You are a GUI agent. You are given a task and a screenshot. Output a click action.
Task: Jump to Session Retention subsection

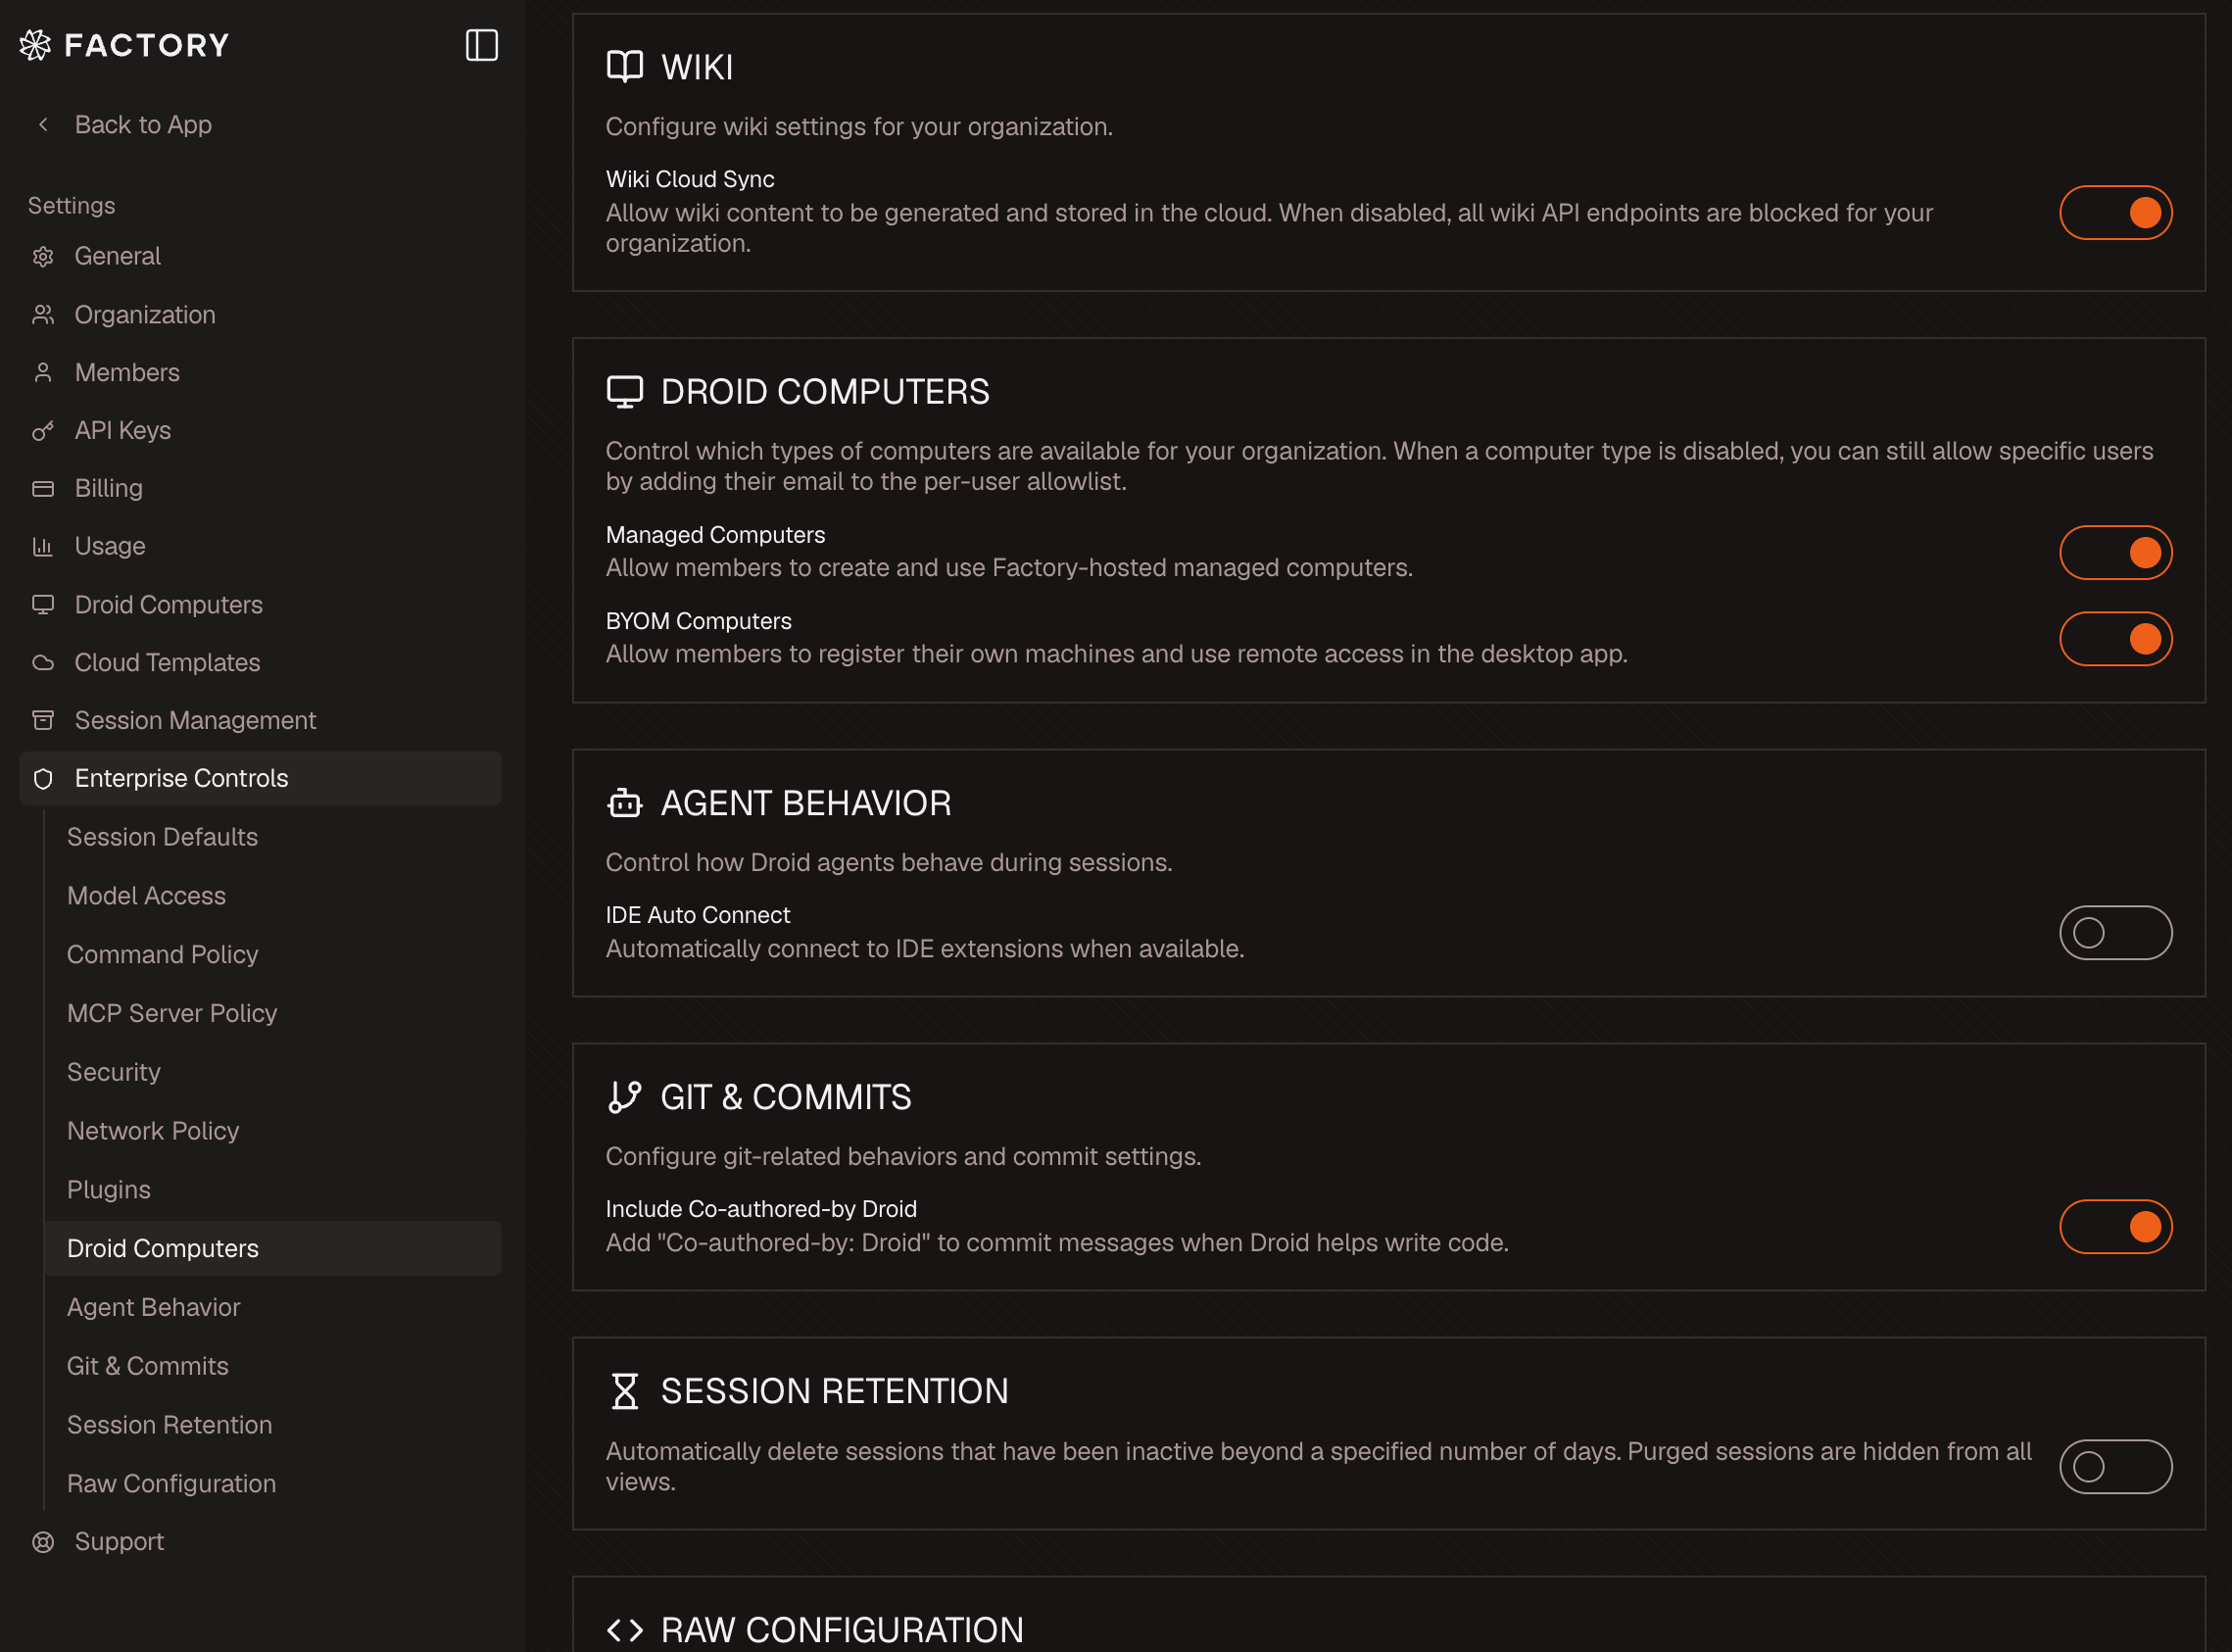(x=273, y=1425)
